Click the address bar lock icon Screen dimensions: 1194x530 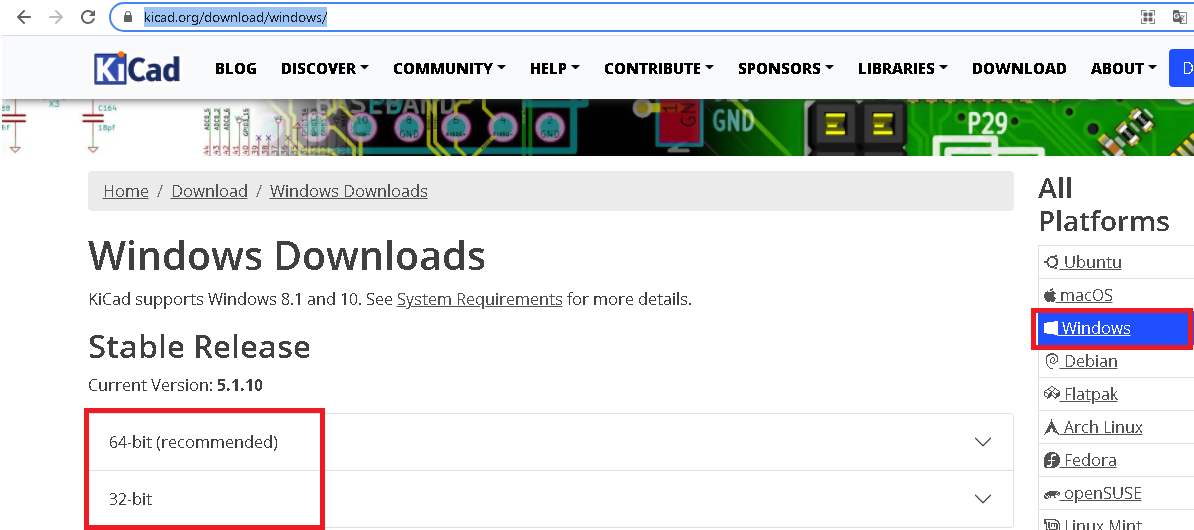pos(129,17)
